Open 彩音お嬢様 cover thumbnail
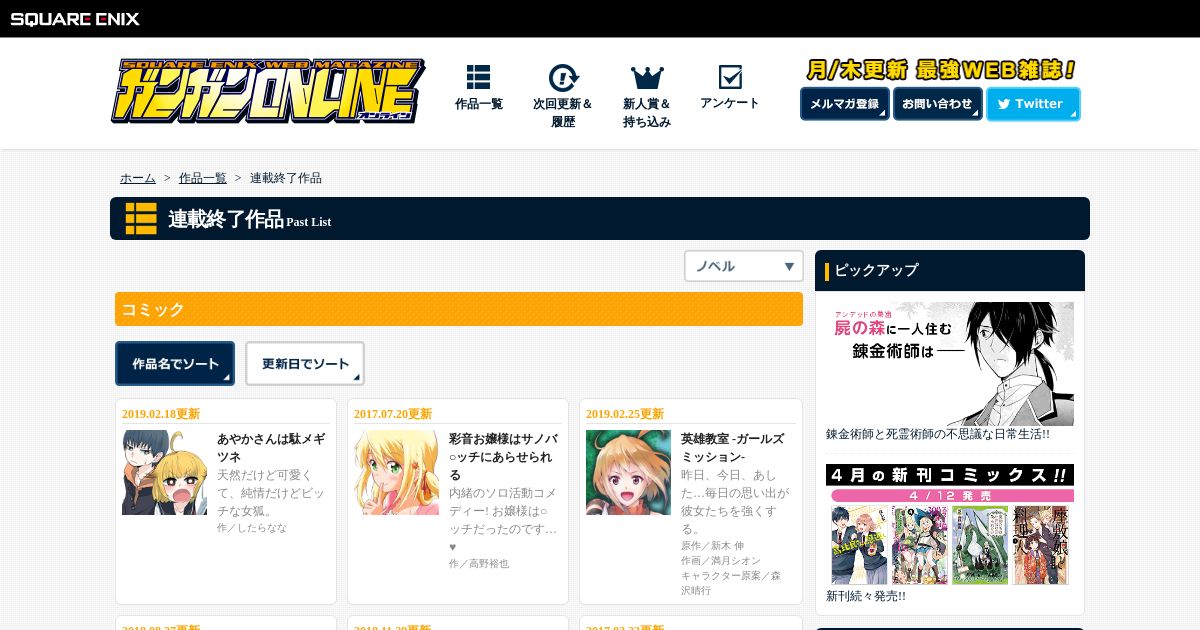Screen dimensions: 1200x630 point(396,472)
